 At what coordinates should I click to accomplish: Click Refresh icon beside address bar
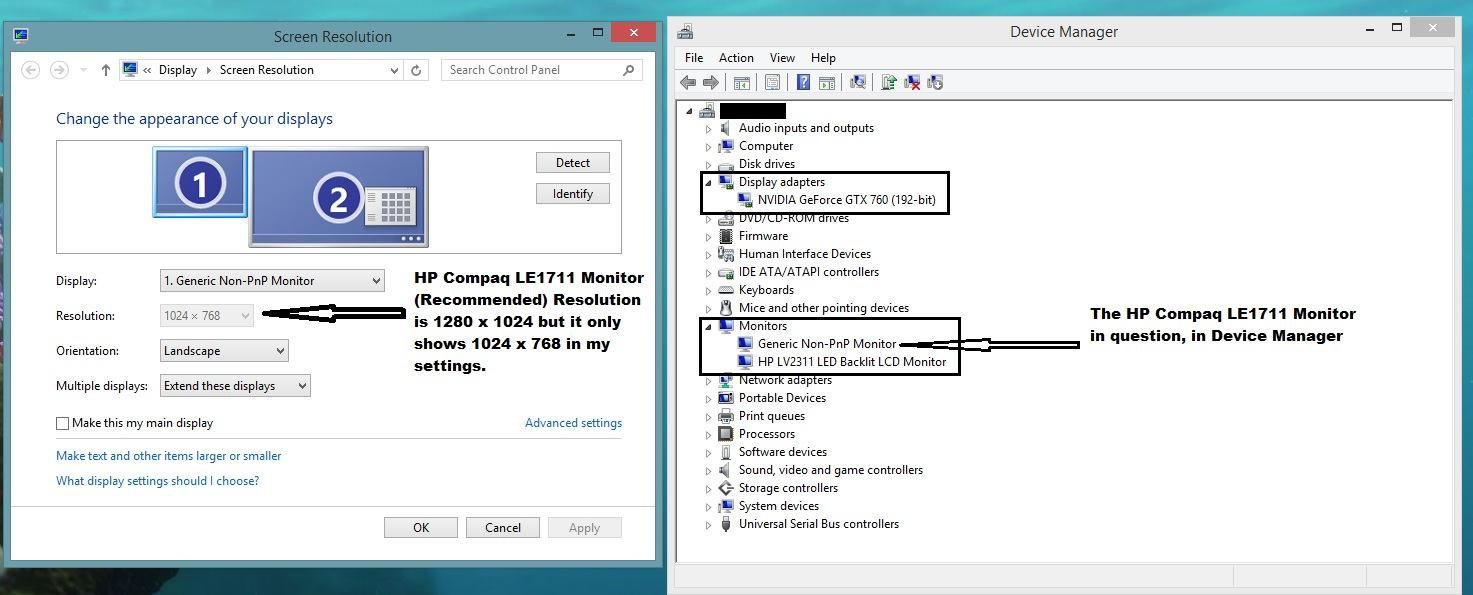click(x=418, y=70)
